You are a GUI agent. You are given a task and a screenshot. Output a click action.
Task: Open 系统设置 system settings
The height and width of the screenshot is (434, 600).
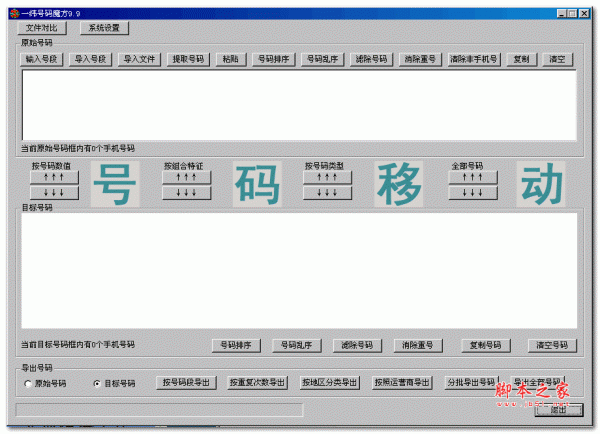click(104, 28)
